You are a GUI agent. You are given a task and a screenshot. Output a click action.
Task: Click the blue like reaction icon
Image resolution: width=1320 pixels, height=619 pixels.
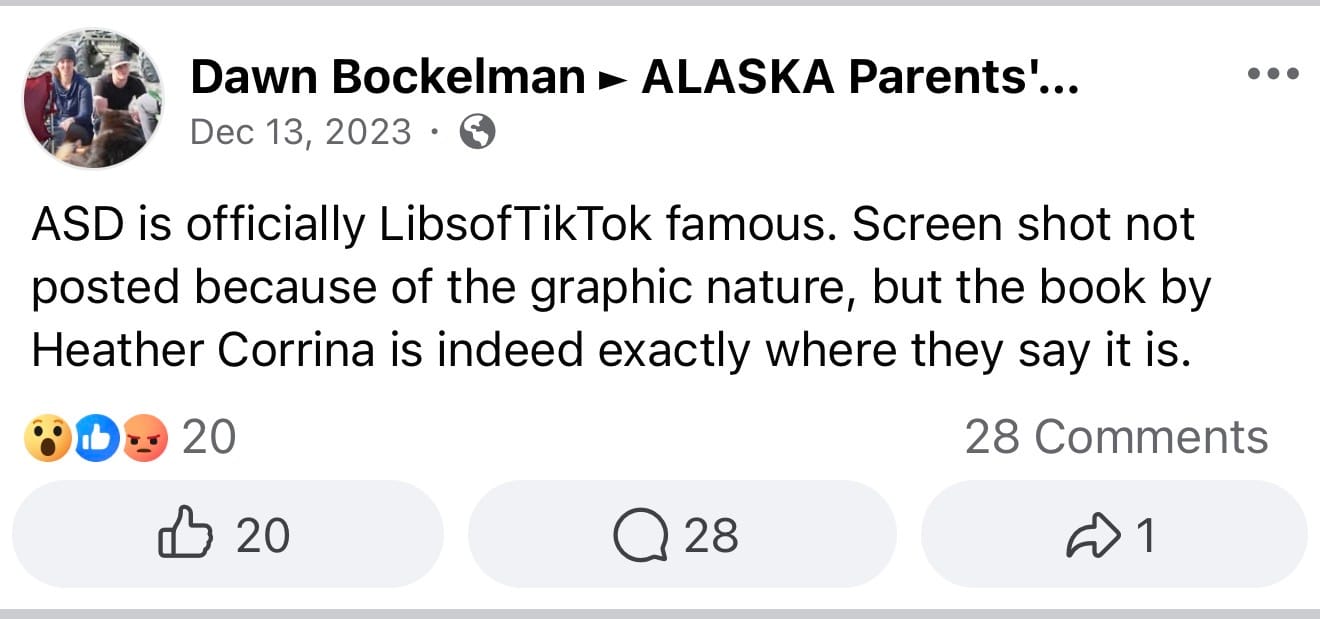96,436
